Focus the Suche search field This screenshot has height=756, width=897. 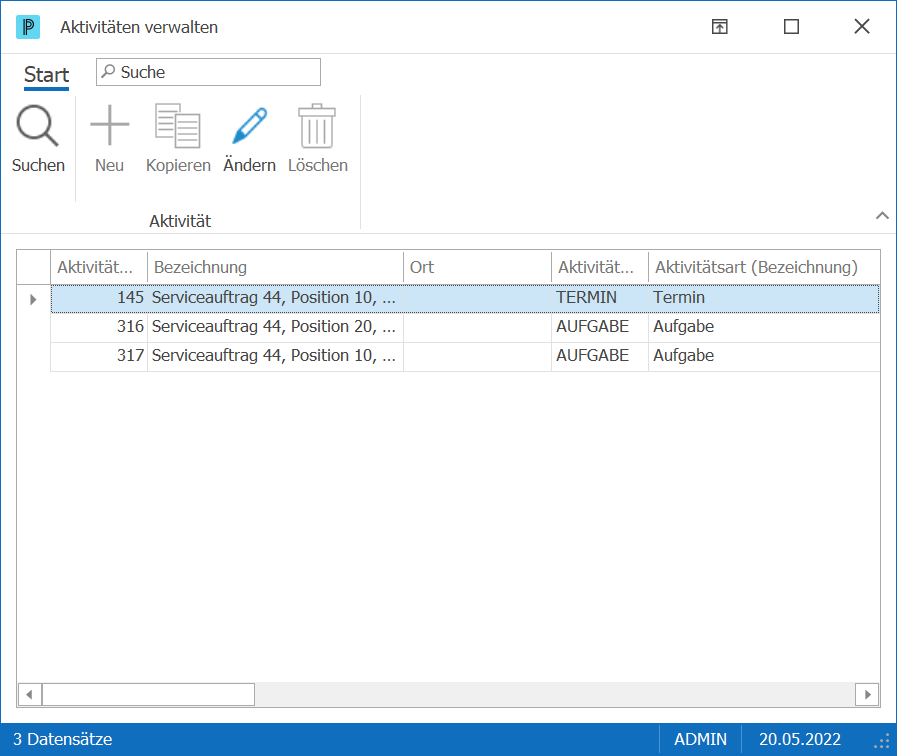(x=208, y=72)
